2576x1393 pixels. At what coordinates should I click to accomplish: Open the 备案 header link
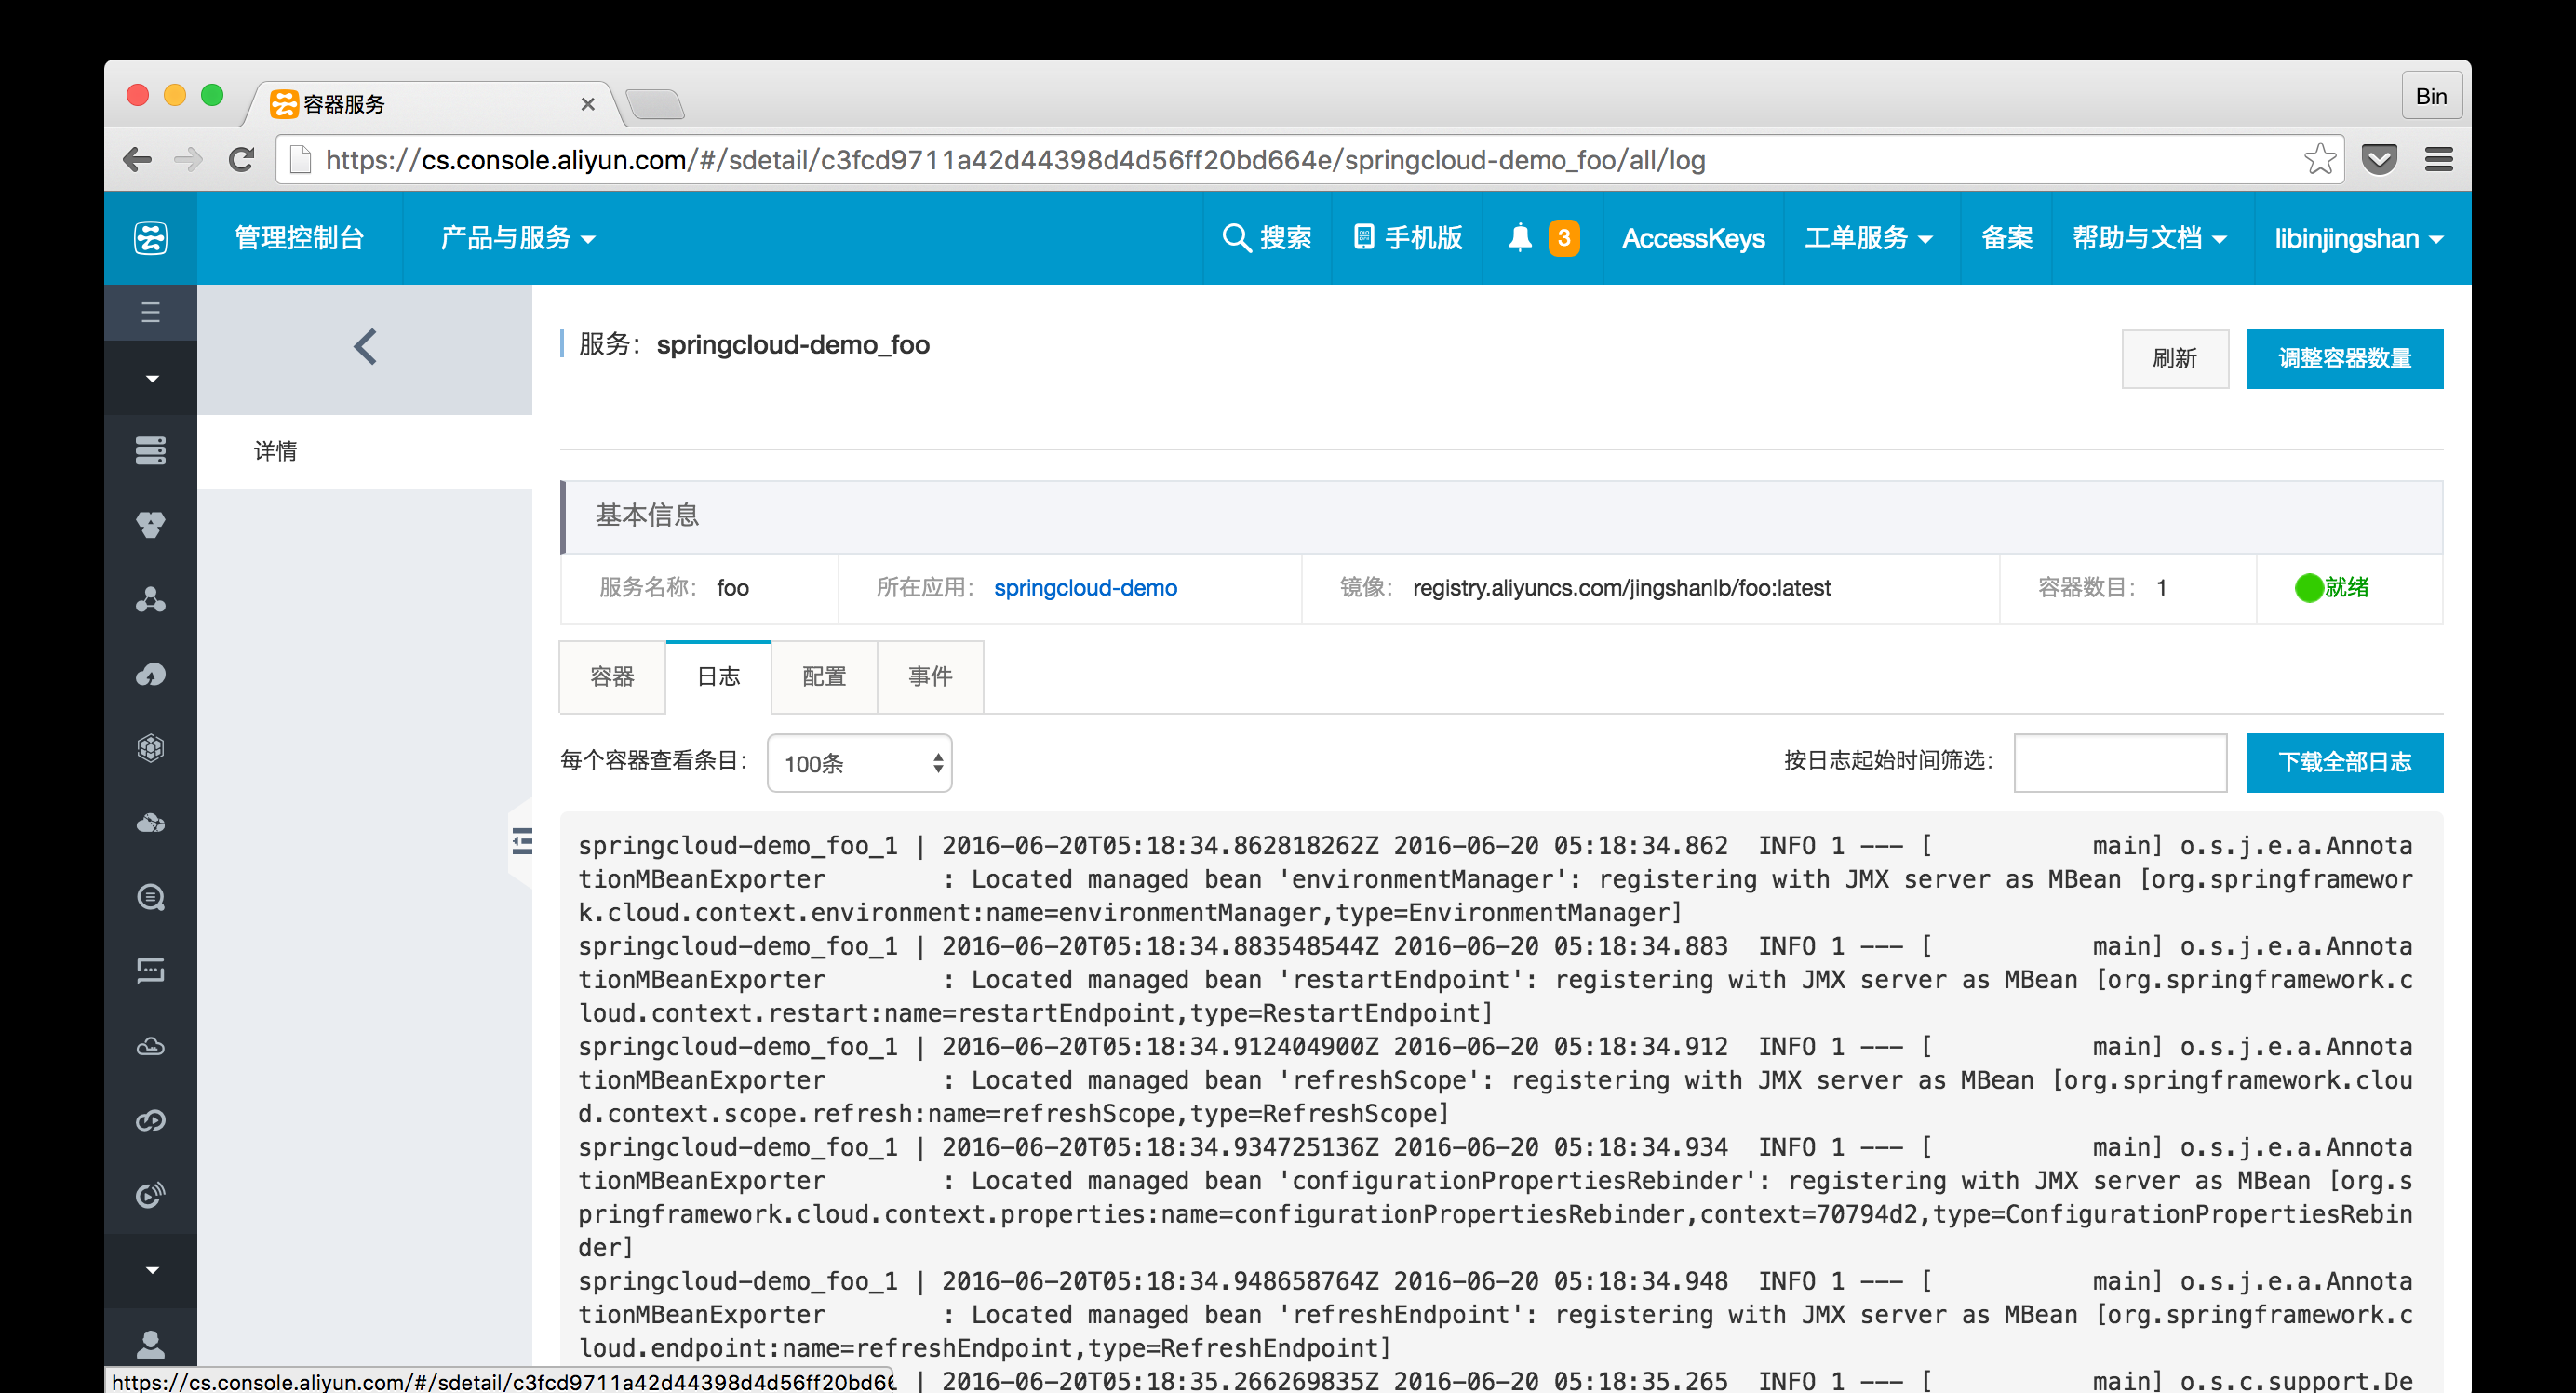tap(2007, 238)
